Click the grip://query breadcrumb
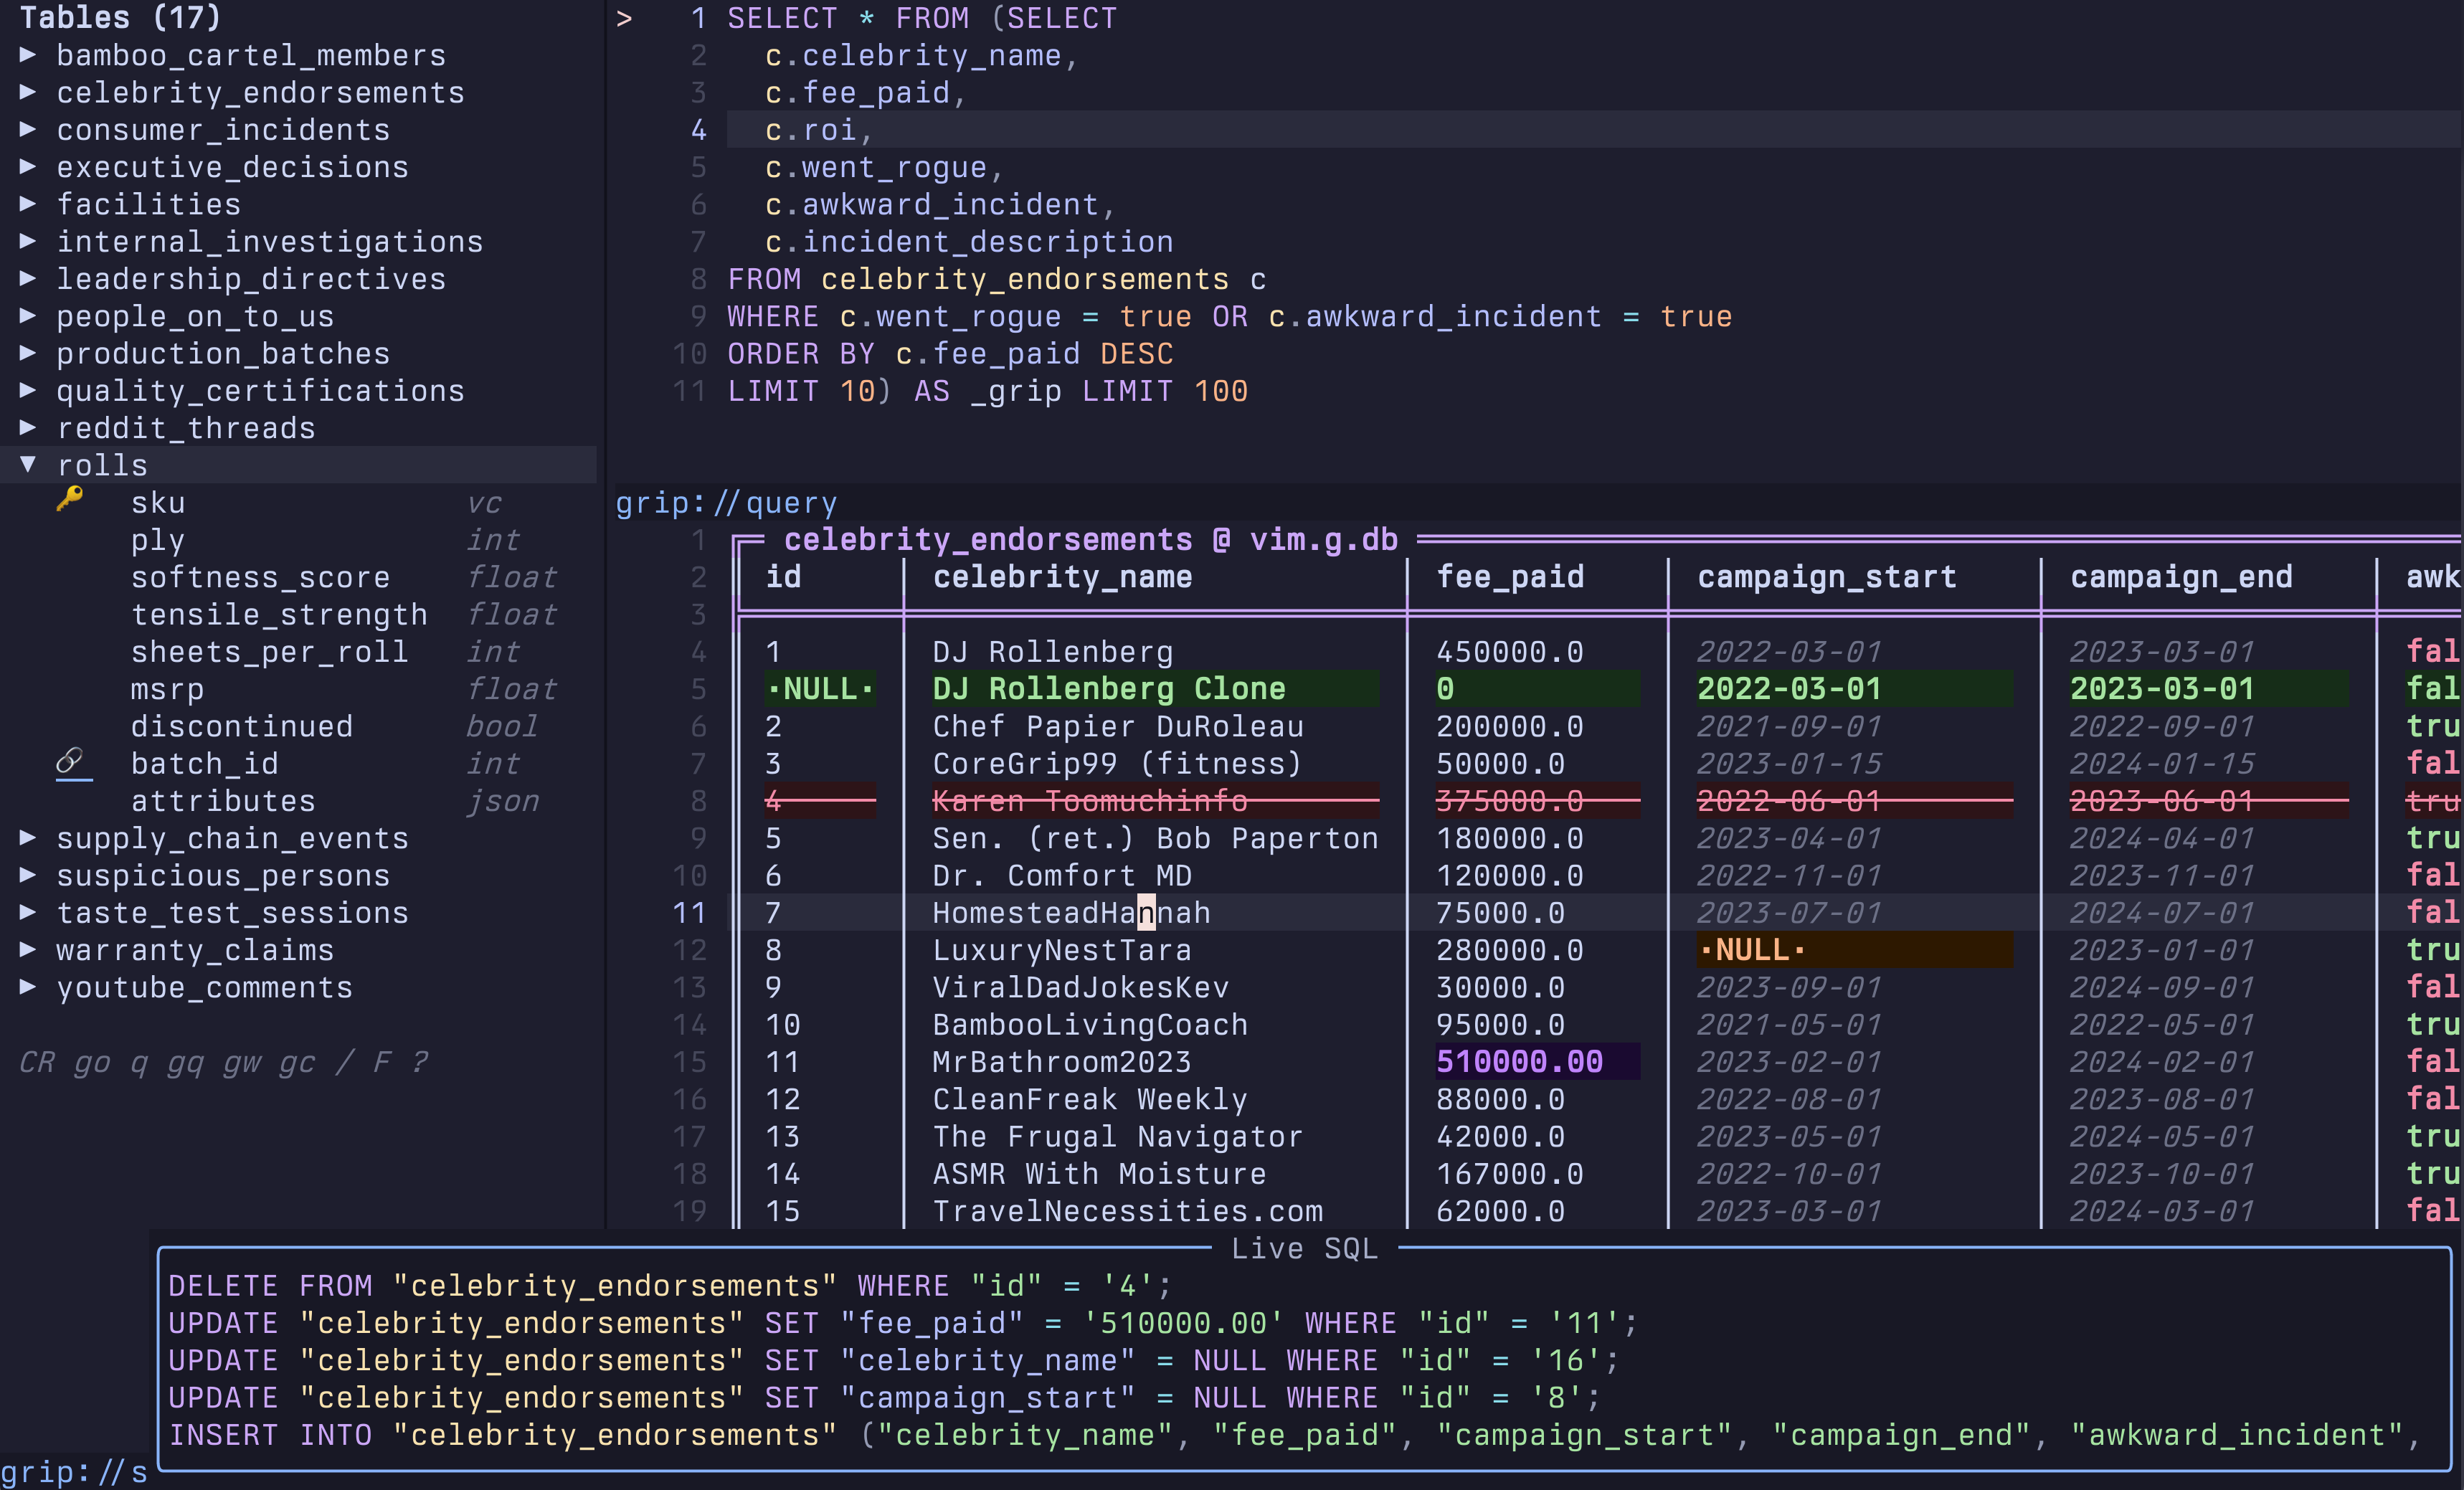Image resolution: width=2464 pixels, height=1490 pixels. 727,503
